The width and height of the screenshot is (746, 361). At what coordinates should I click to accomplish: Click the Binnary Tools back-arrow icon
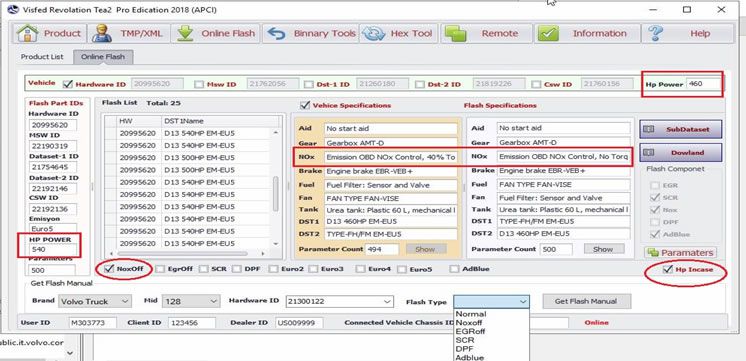(276, 33)
